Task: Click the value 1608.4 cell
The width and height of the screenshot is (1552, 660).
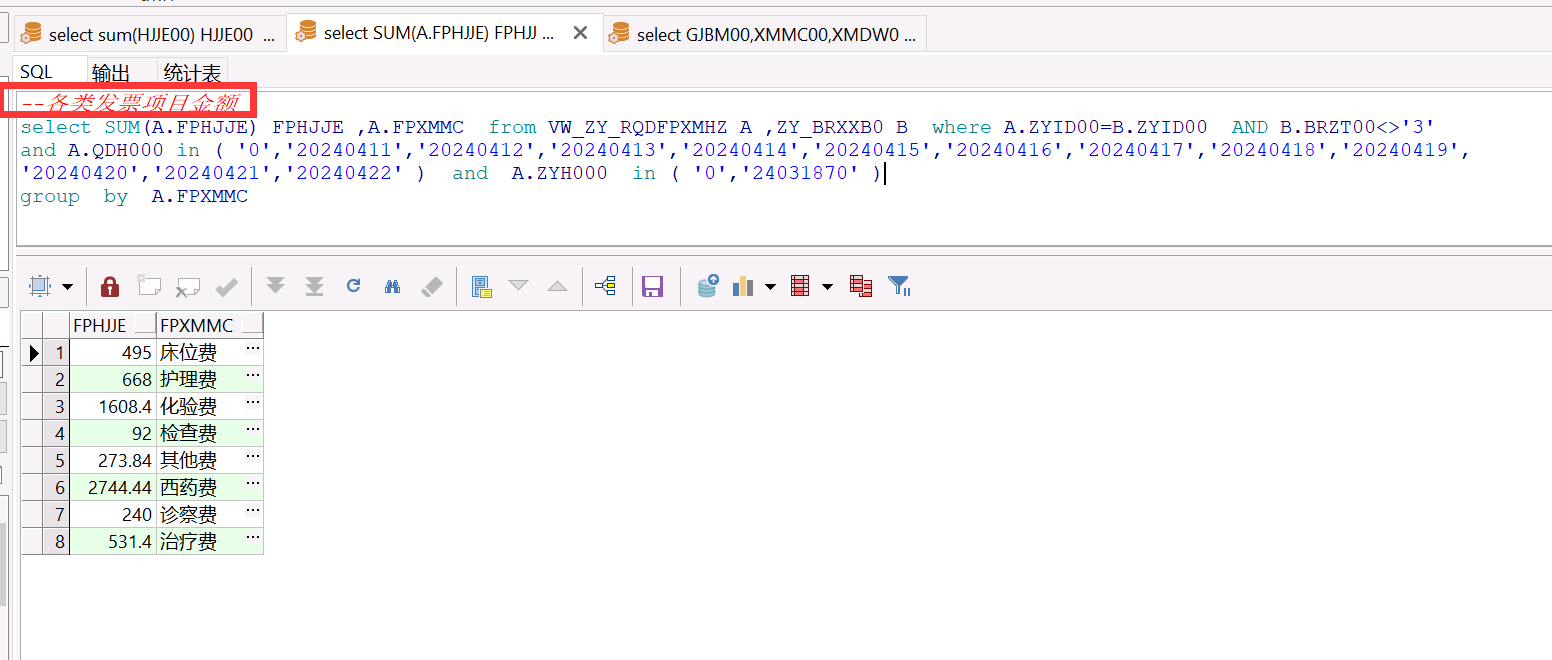Action: 113,406
